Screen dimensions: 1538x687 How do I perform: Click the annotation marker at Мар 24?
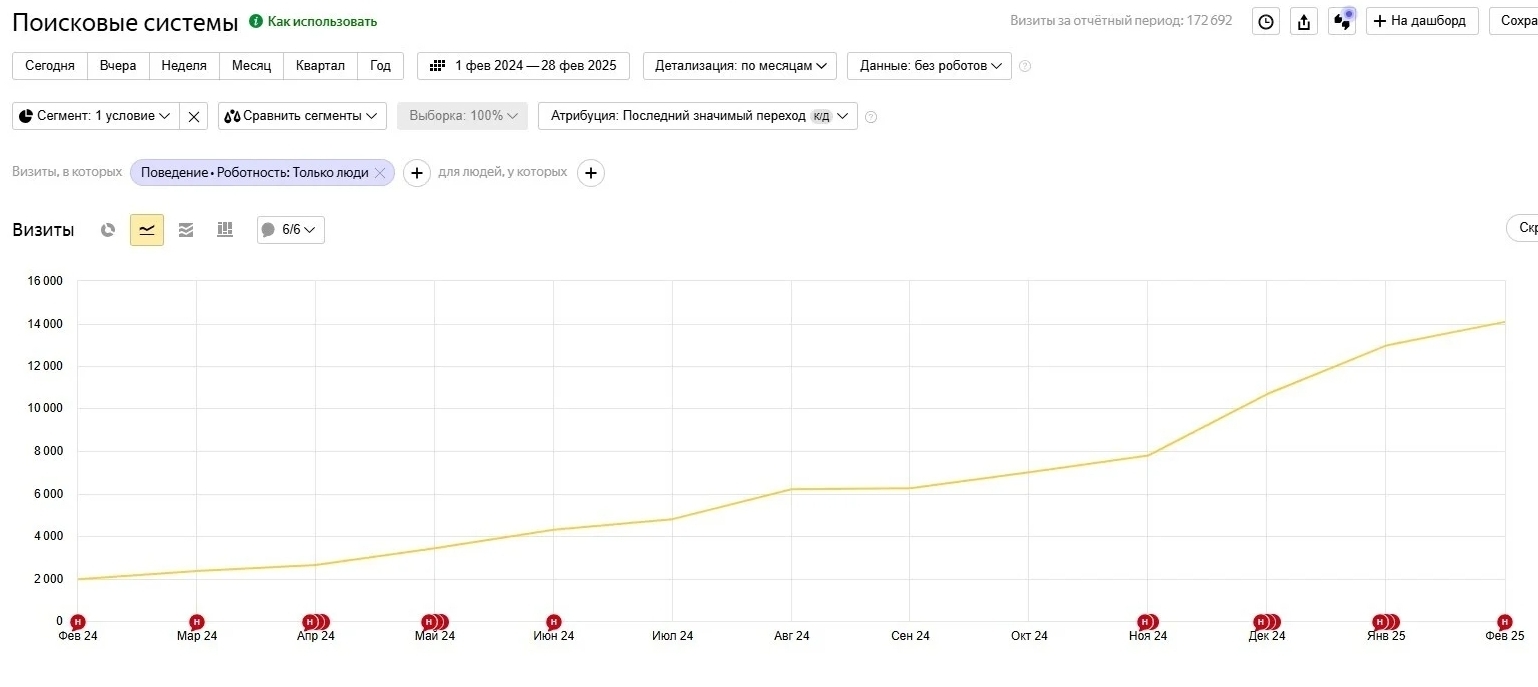pos(196,622)
